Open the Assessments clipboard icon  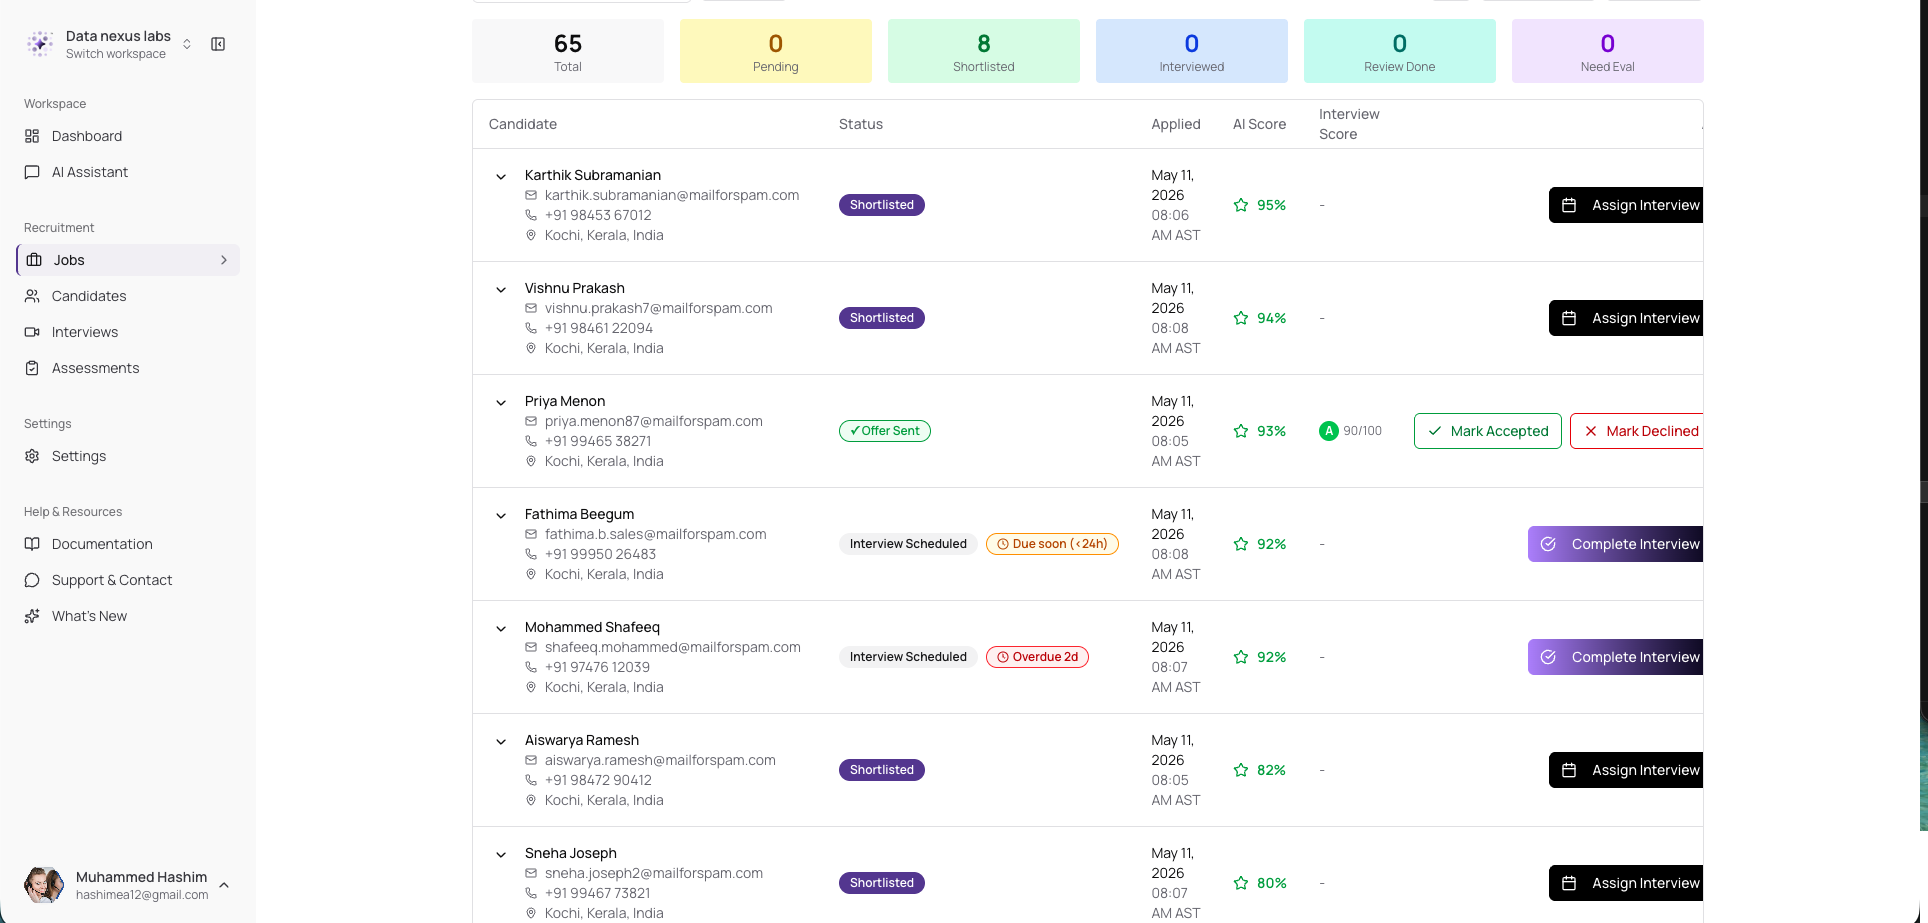coord(32,368)
